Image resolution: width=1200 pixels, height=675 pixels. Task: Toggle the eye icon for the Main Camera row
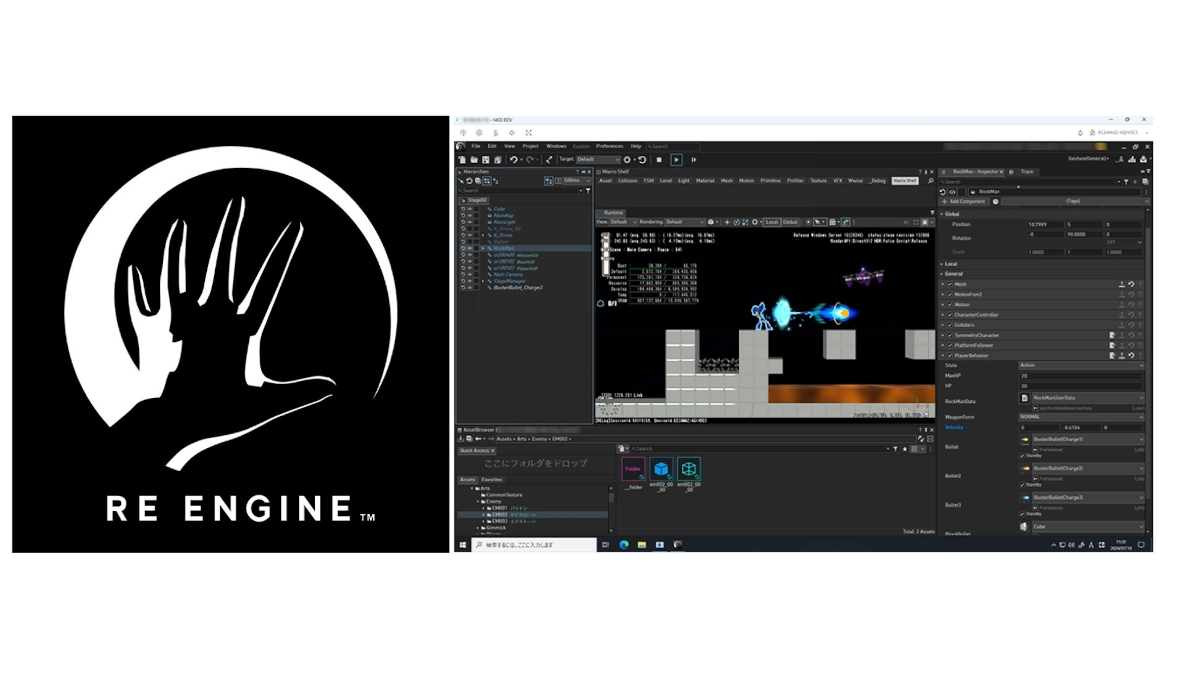470,274
